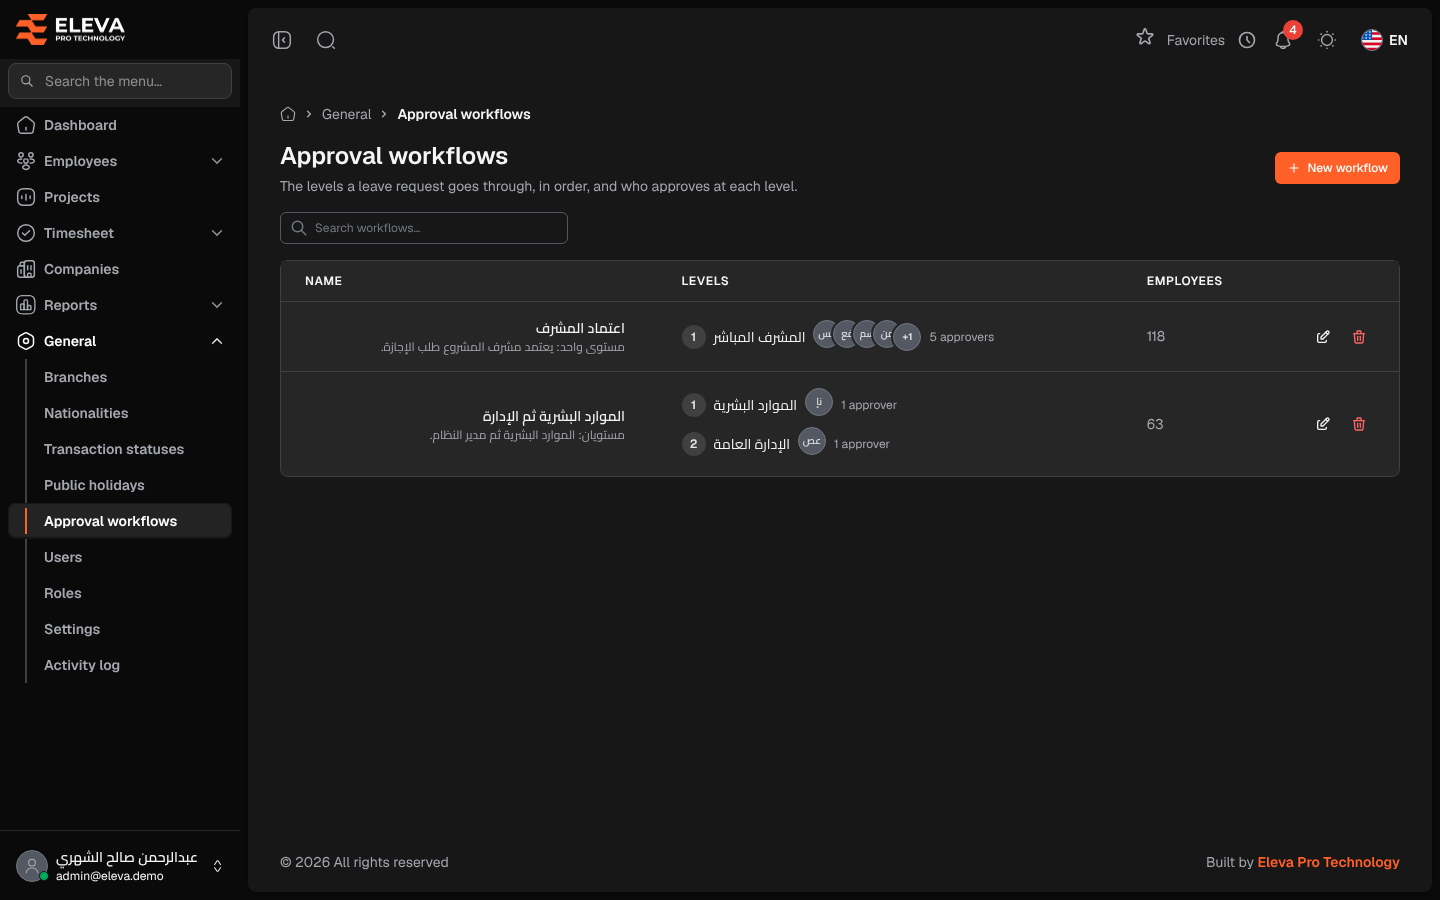
Task: Open the account switcher arrows
Action: [x=217, y=866]
